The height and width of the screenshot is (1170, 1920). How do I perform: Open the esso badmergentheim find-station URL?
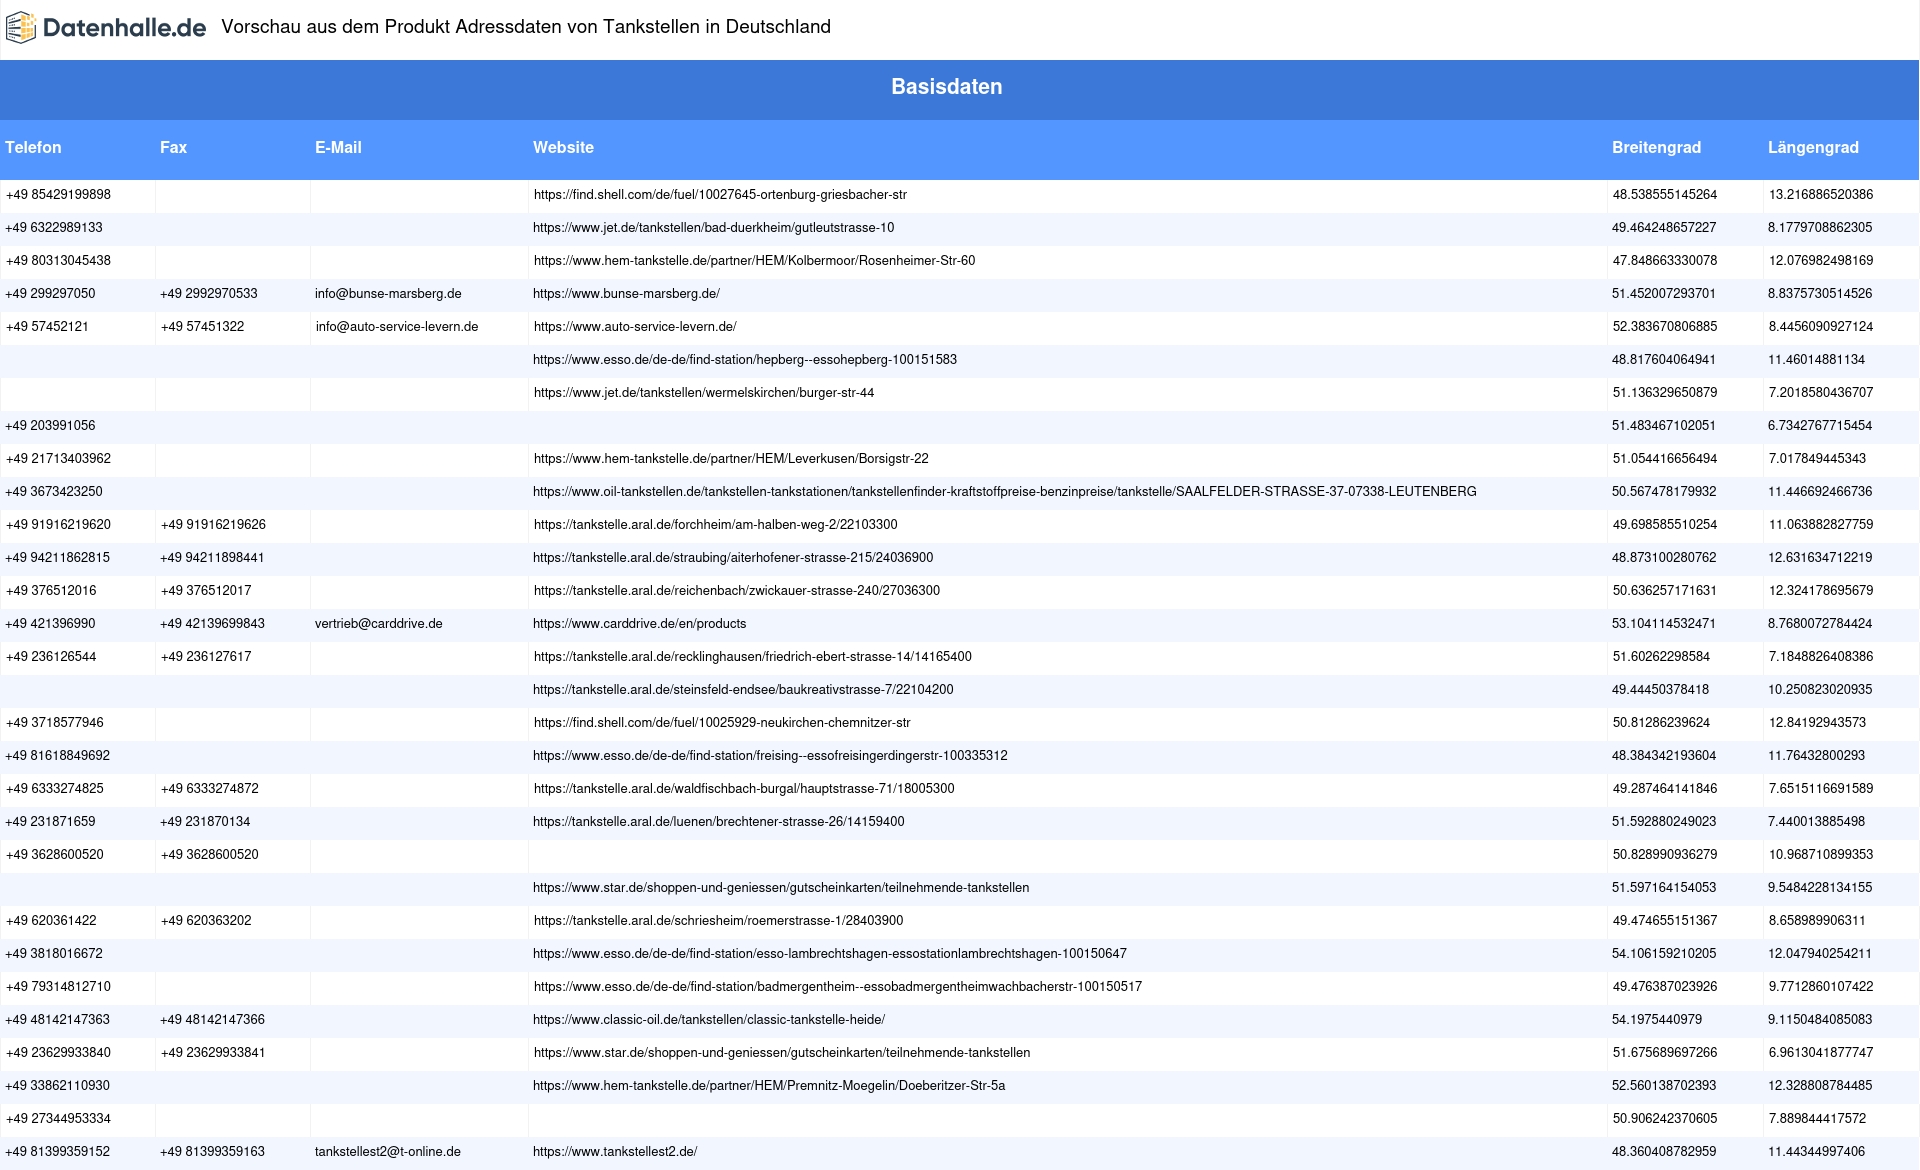click(x=838, y=987)
